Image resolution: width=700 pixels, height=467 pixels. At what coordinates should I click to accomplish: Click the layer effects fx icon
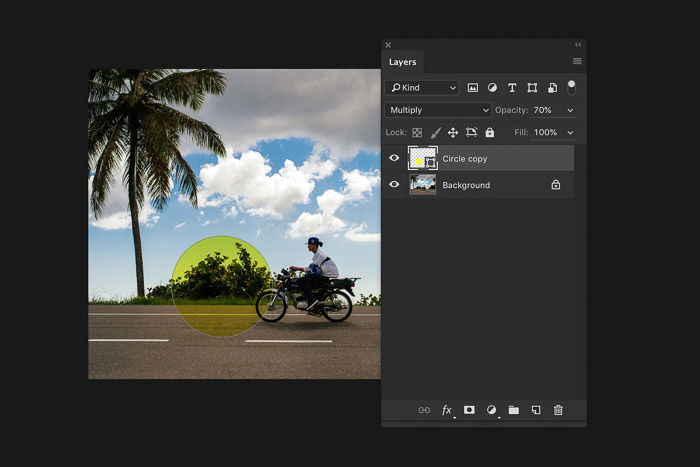click(x=447, y=410)
